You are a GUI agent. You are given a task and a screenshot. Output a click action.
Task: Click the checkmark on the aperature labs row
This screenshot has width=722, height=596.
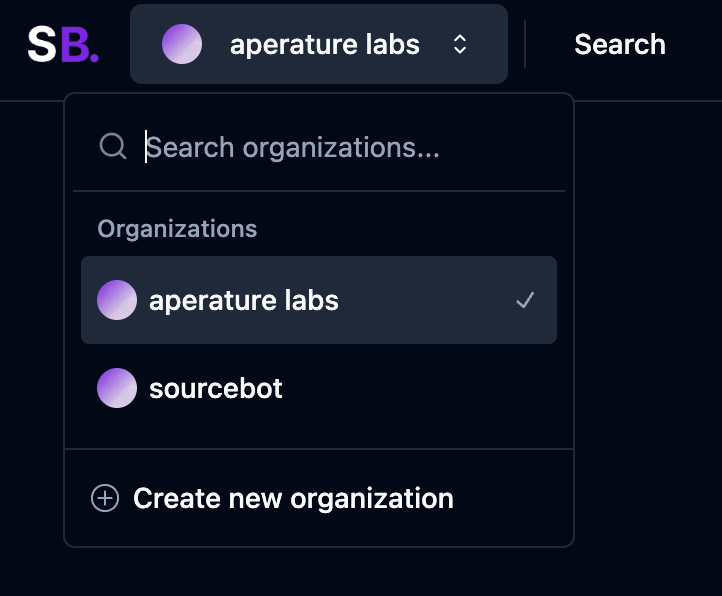pos(525,300)
